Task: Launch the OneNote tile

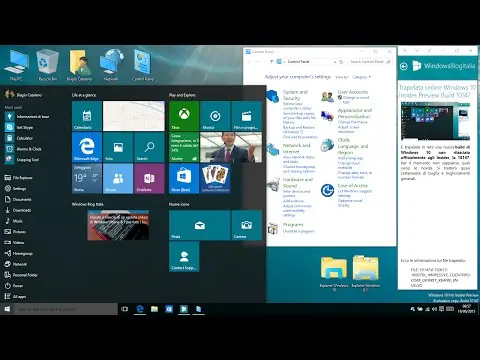Action: (149, 178)
